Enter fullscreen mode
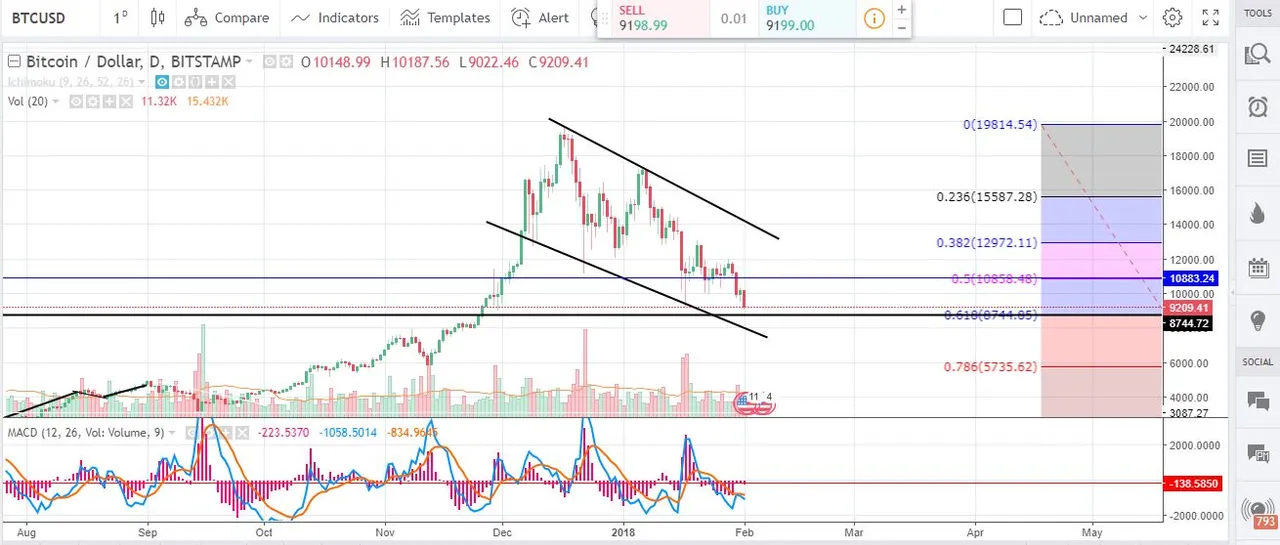The width and height of the screenshot is (1280, 545). pyautogui.click(x=1211, y=17)
